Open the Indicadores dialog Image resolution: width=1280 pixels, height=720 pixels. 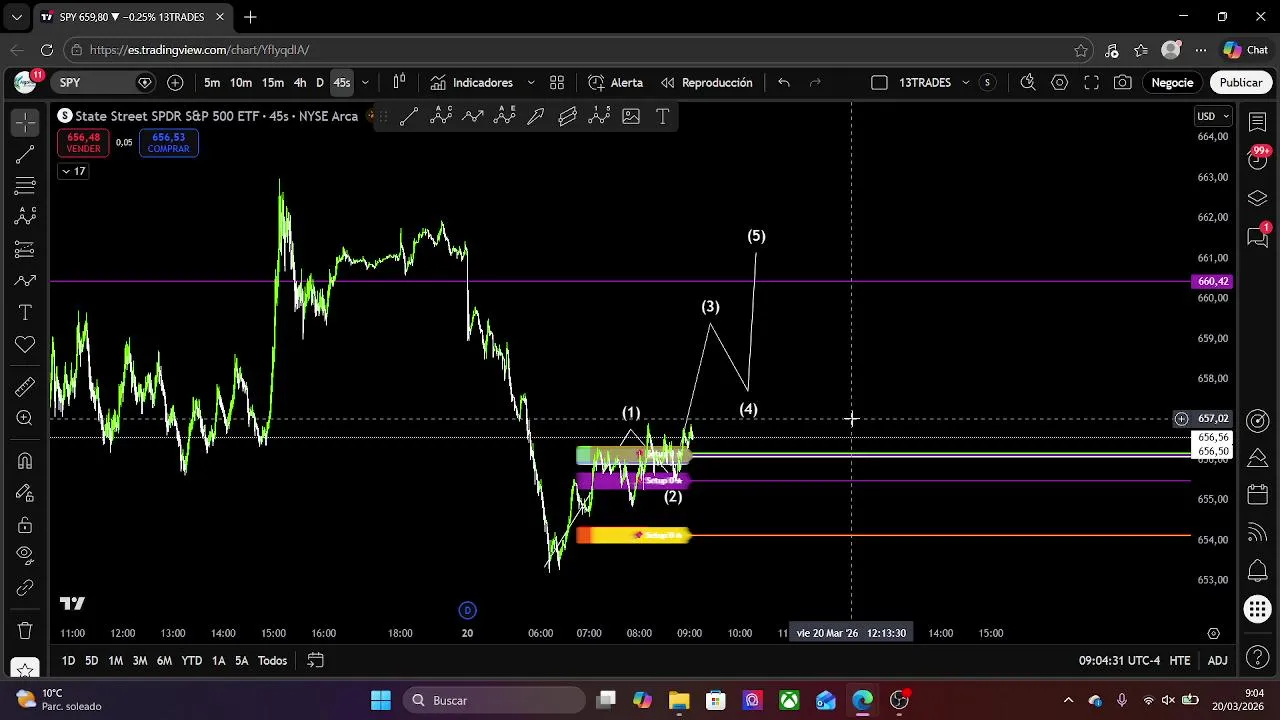(472, 83)
